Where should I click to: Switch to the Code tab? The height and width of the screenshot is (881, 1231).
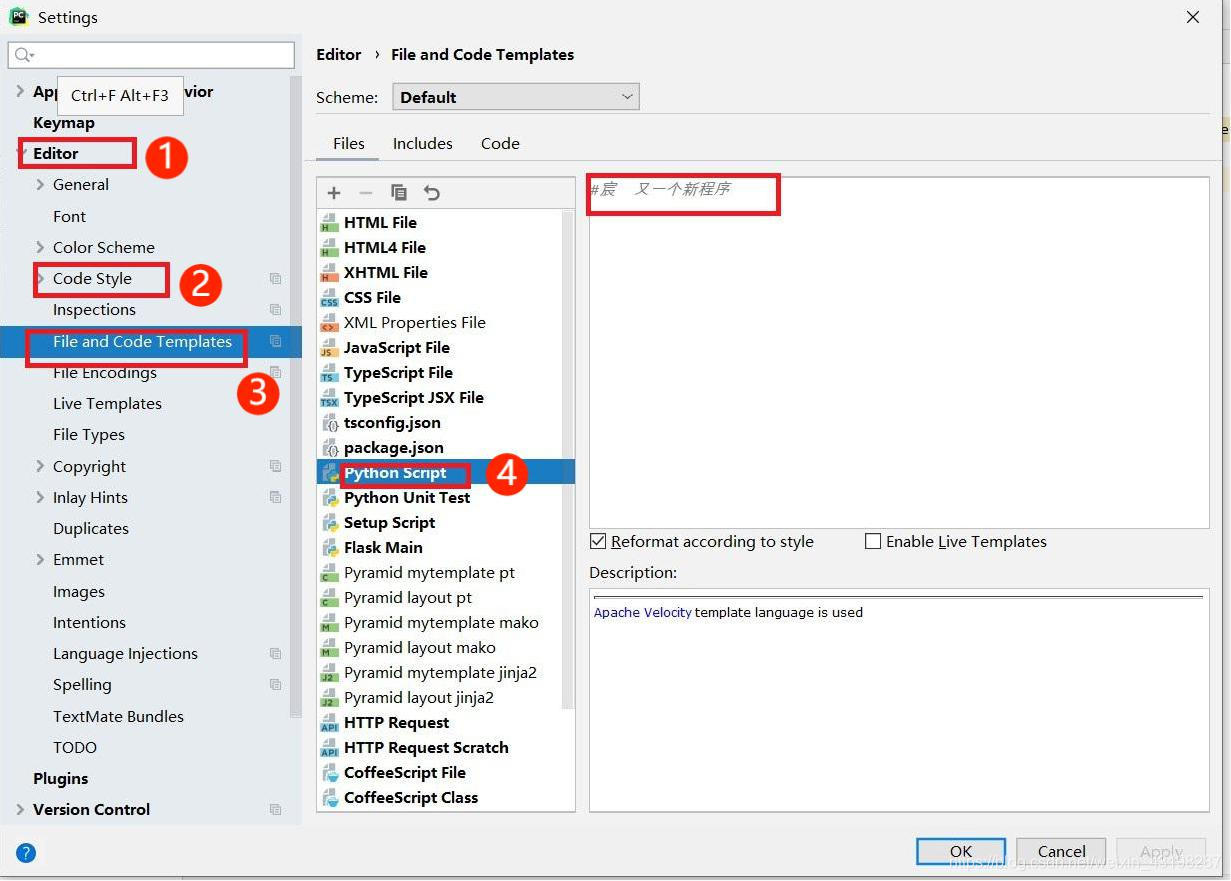point(500,143)
